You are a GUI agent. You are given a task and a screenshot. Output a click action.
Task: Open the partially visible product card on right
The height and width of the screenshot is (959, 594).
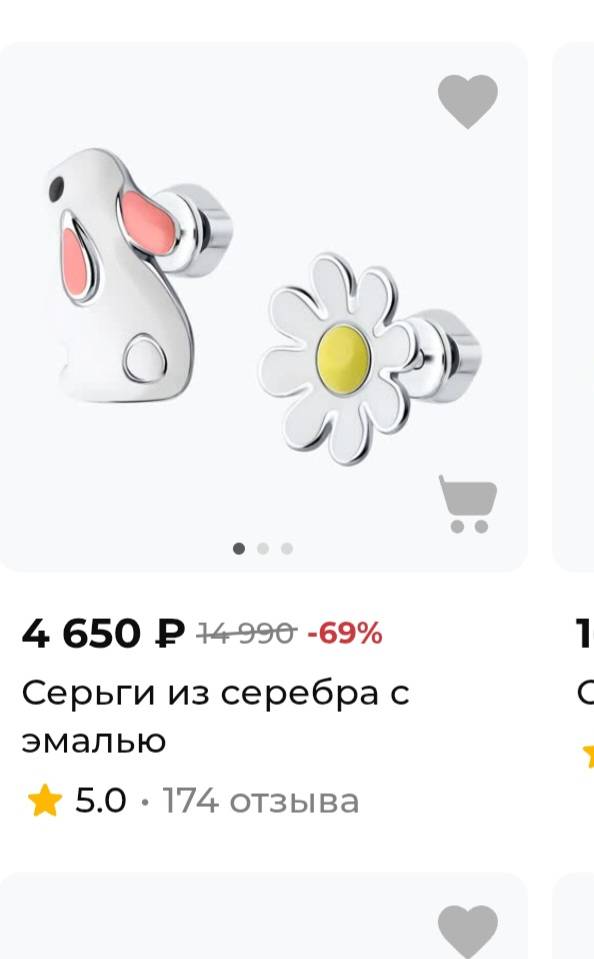tap(573, 307)
